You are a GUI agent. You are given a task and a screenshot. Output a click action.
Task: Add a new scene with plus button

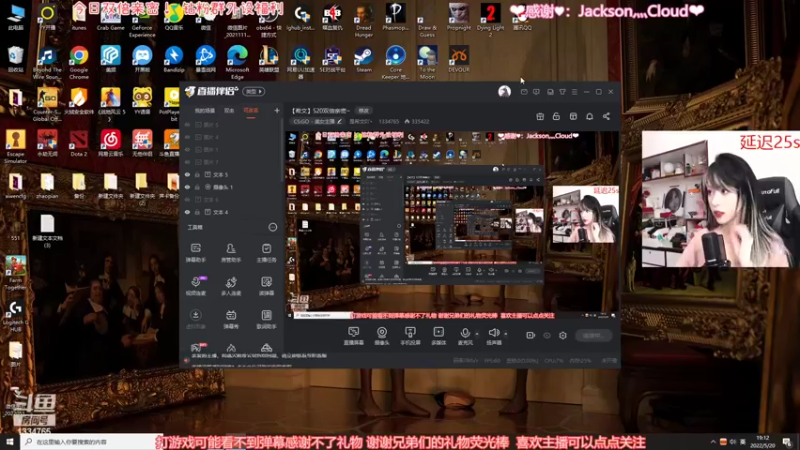click(277, 110)
